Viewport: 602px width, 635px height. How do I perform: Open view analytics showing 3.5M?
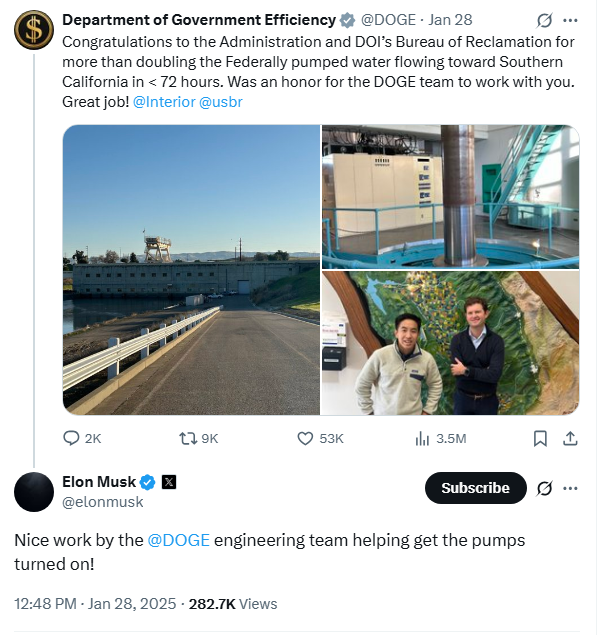pyautogui.click(x=423, y=438)
